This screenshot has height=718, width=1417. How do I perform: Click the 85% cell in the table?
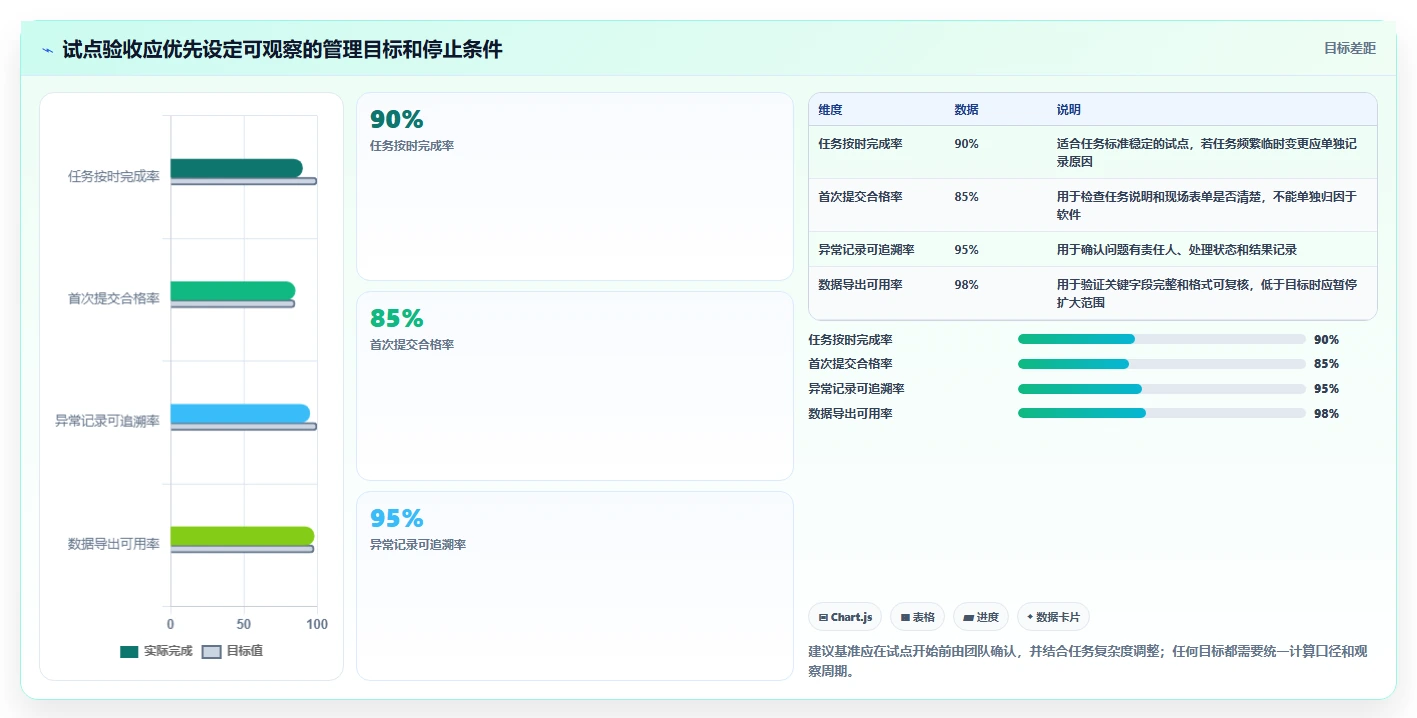[x=967, y=197]
